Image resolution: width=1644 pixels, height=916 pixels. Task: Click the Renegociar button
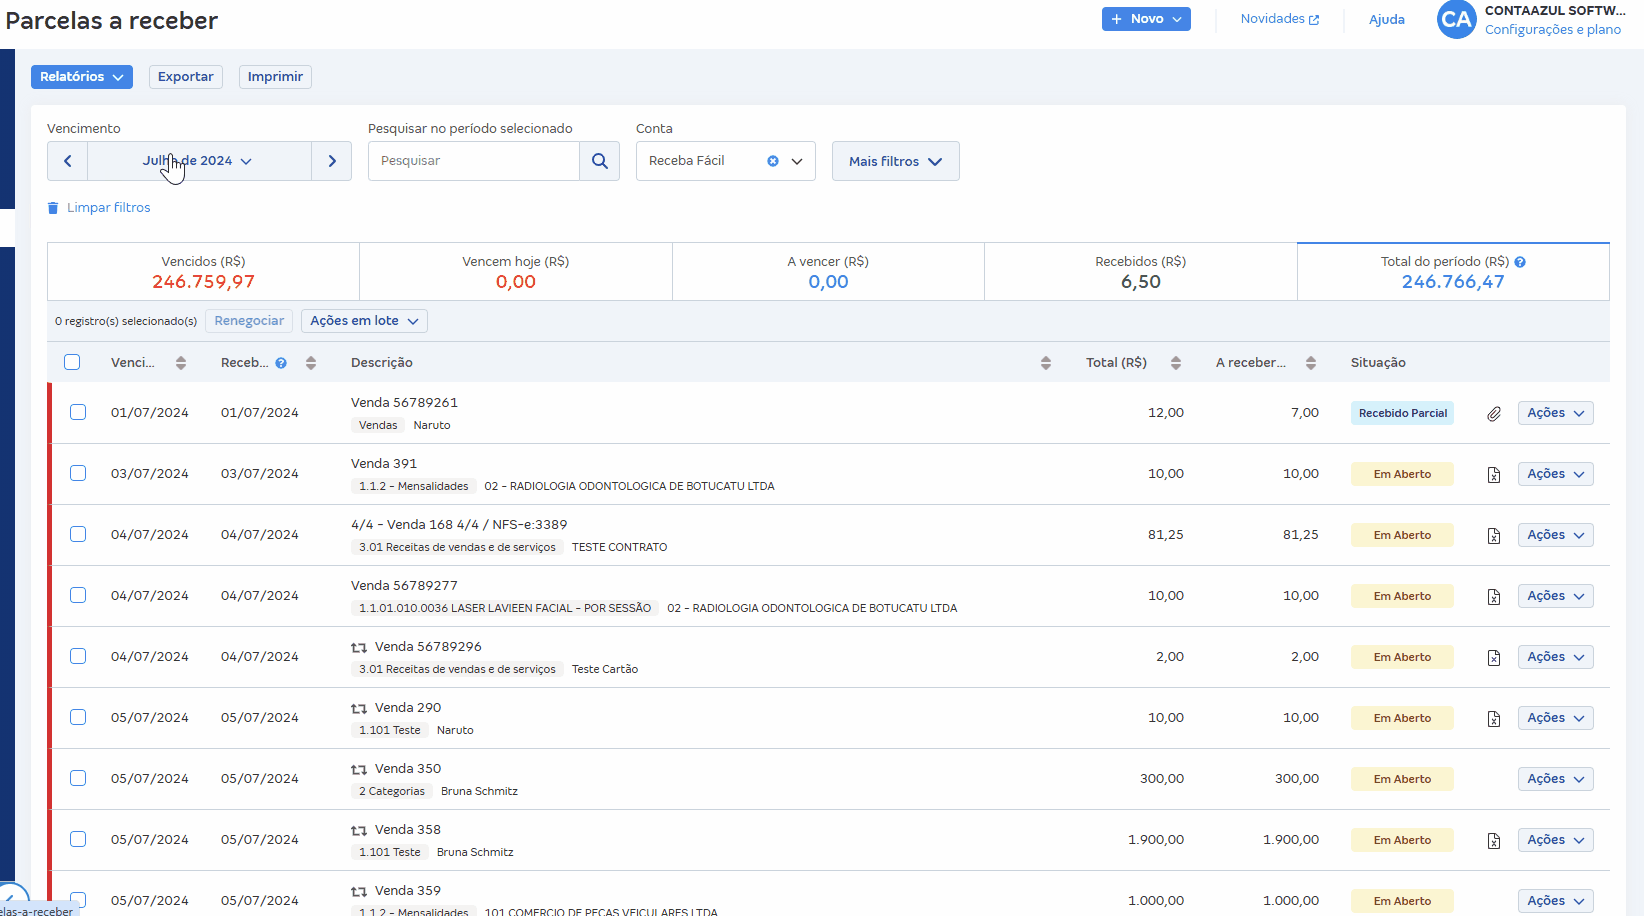pyautogui.click(x=249, y=321)
